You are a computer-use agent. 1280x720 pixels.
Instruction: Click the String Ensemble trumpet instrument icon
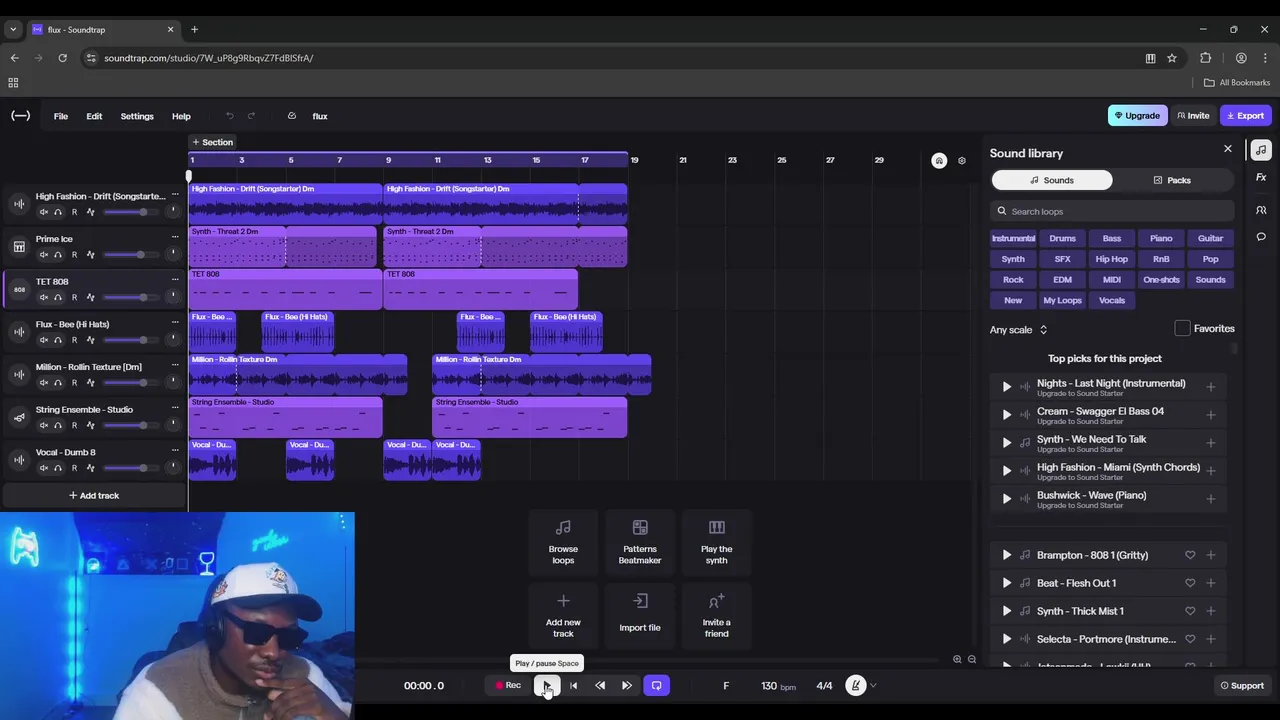pos(19,417)
